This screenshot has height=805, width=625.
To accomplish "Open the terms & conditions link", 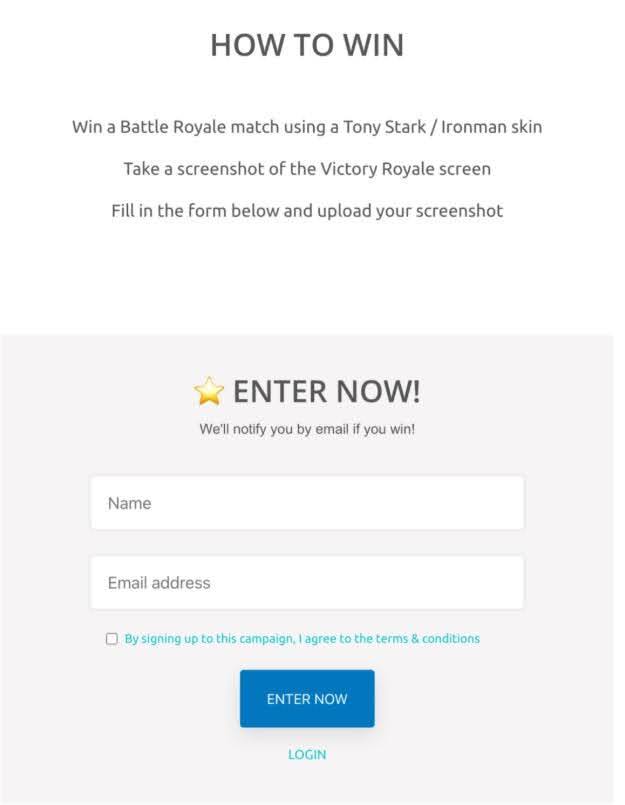I will [429, 638].
